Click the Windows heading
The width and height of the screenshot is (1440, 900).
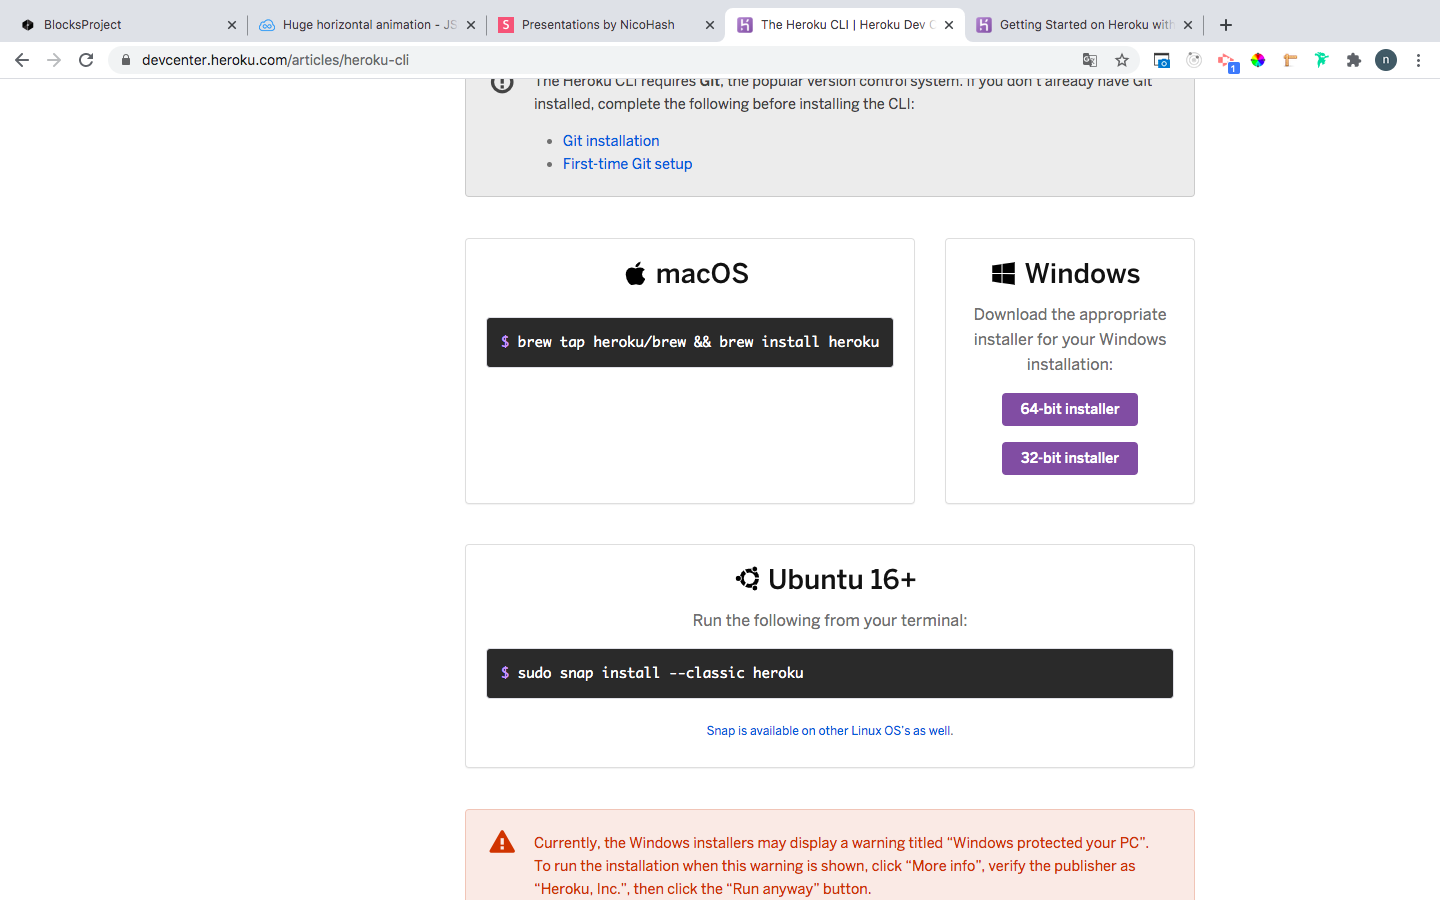tap(1082, 273)
